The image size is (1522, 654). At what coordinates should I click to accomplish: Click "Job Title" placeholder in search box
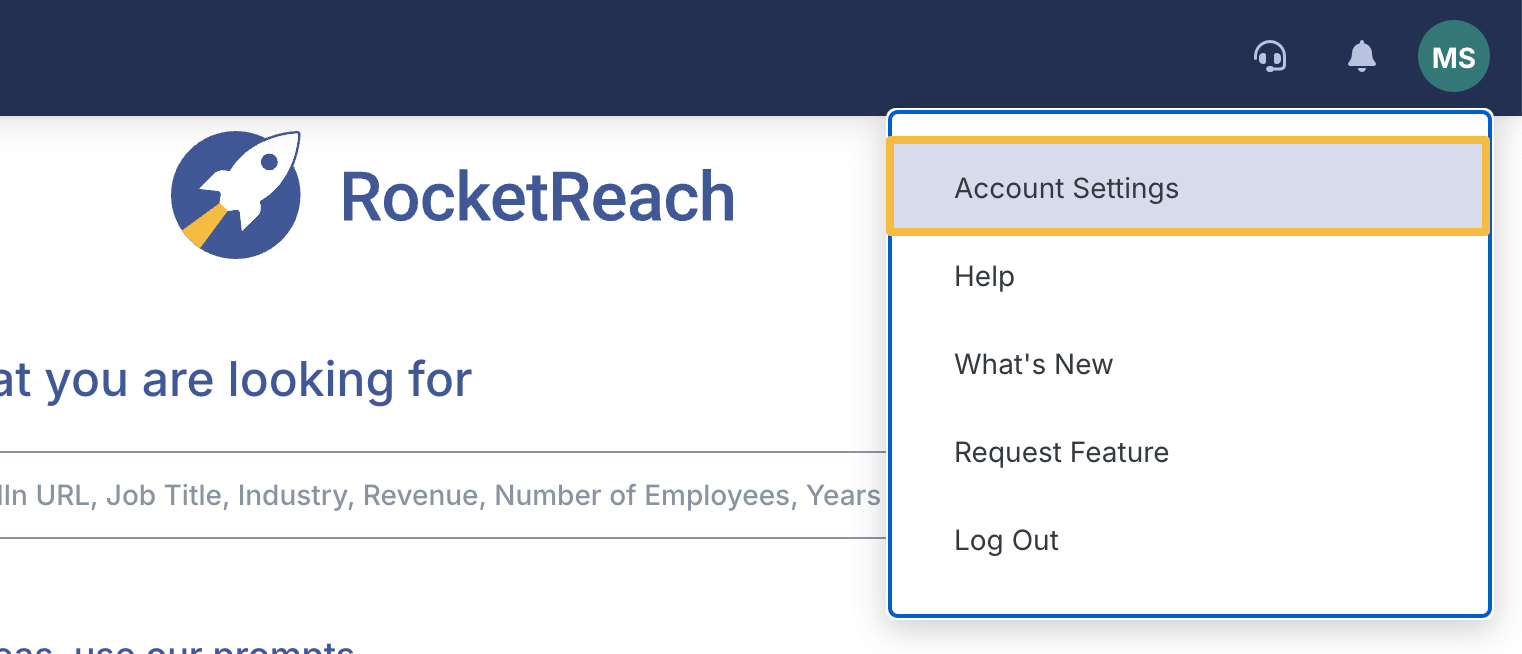pyautogui.click(x=165, y=495)
